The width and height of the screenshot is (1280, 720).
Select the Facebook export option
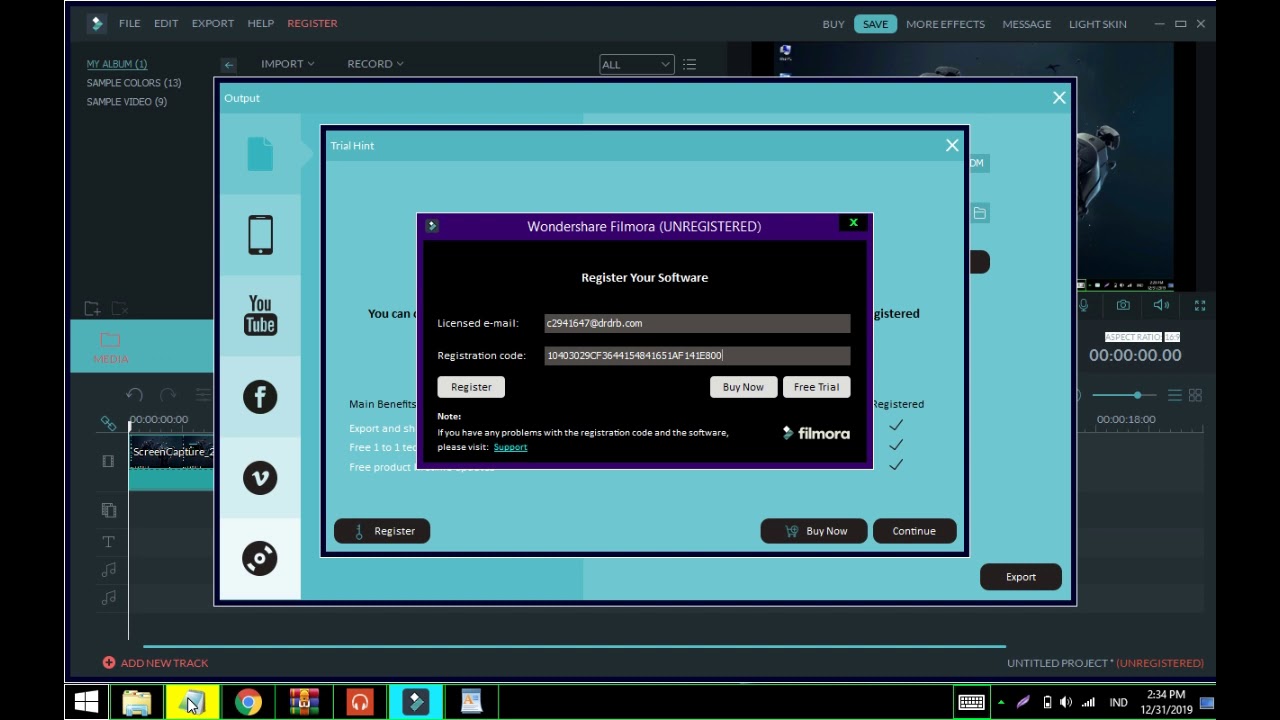tap(260, 397)
